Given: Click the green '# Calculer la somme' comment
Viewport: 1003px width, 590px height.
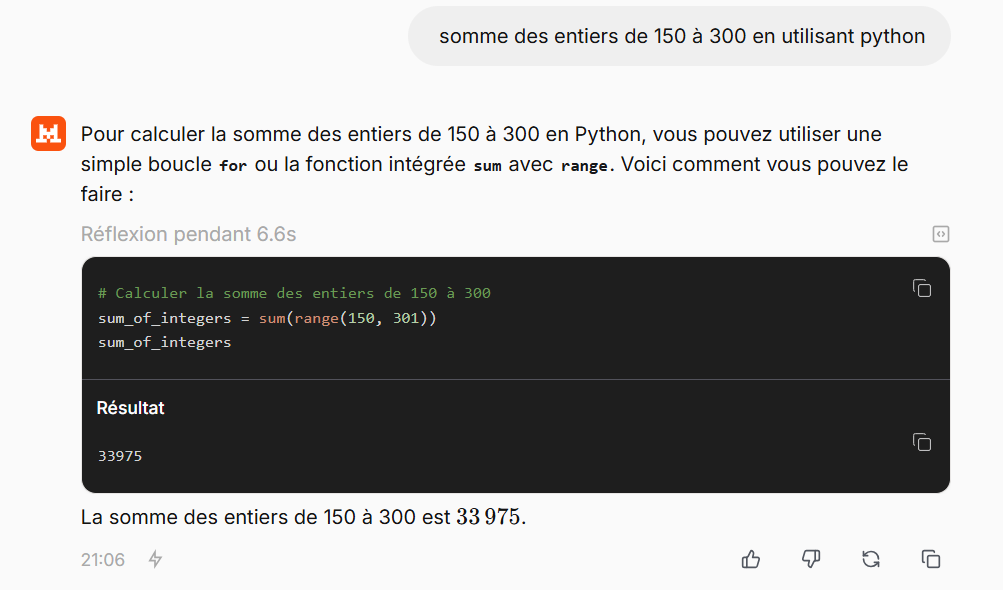Looking at the screenshot, I should point(294,293).
